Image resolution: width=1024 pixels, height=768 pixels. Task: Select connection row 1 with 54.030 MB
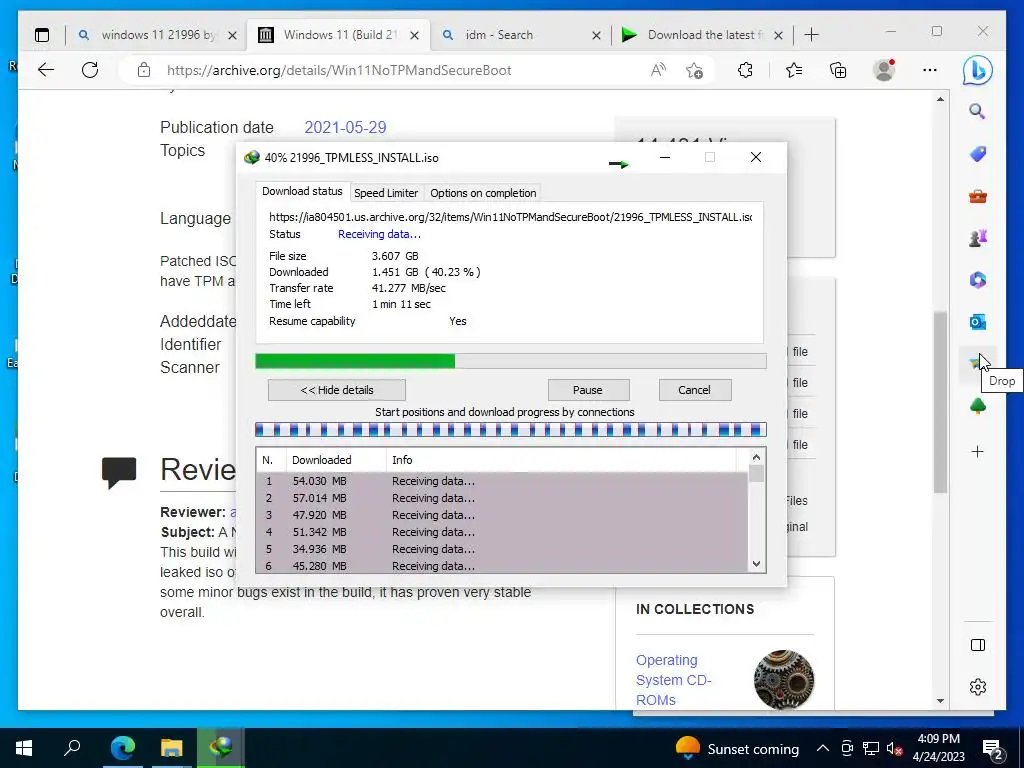[x=502, y=481]
